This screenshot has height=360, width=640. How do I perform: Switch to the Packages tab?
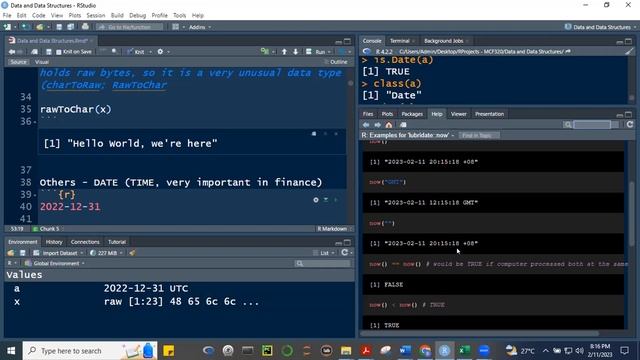click(x=412, y=114)
